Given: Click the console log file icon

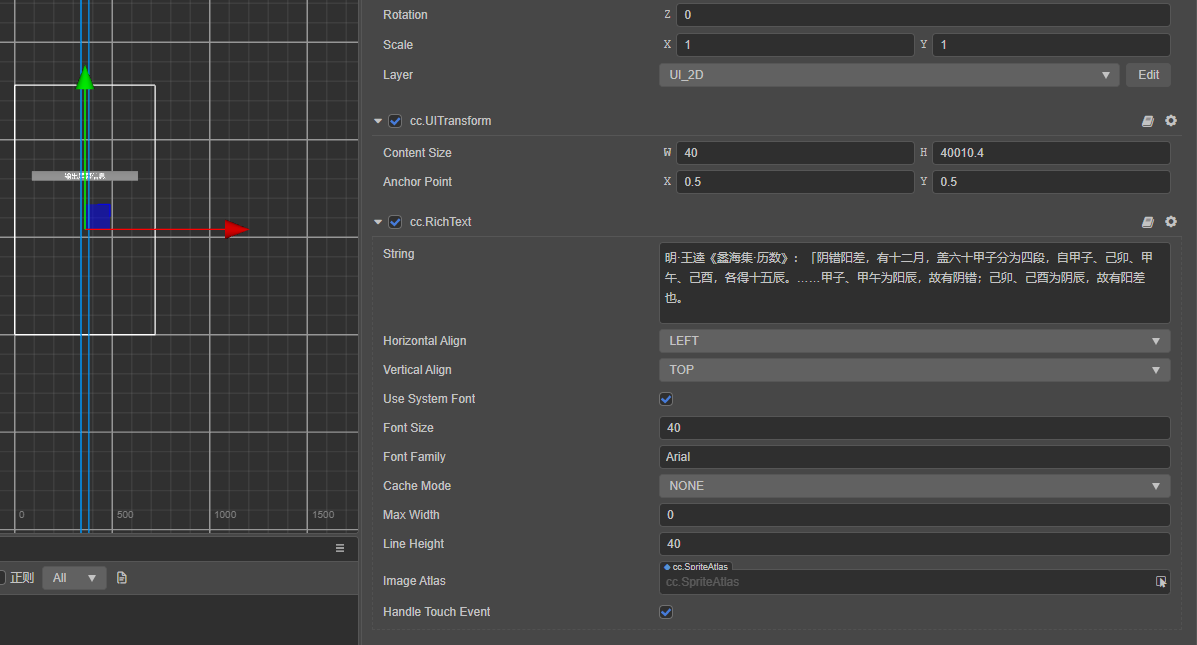Looking at the screenshot, I should point(121,578).
